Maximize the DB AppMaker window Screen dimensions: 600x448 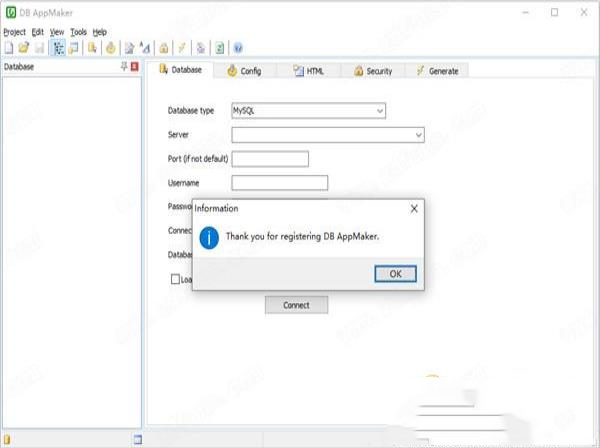click(554, 13)
